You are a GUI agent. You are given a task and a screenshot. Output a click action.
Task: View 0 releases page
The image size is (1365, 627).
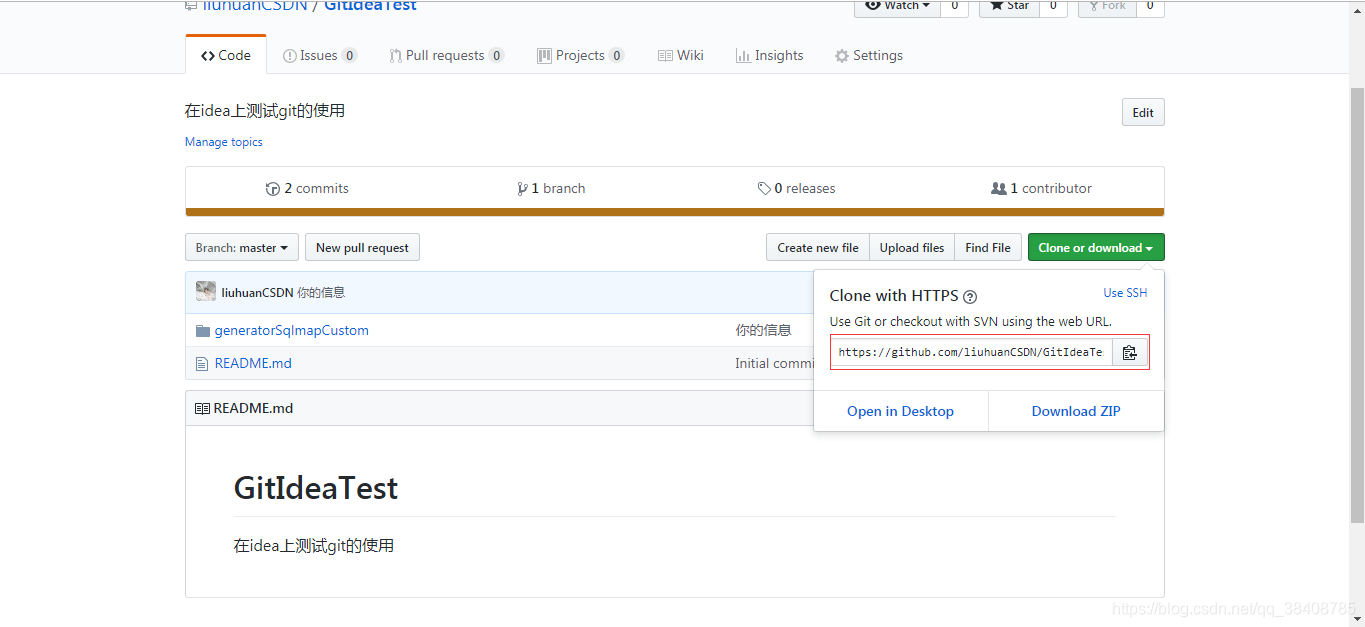(x=797, y=188)
